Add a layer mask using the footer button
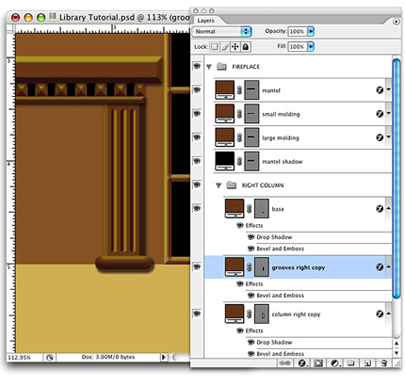The width and height of the screenshot is (405, 385). 318,363
